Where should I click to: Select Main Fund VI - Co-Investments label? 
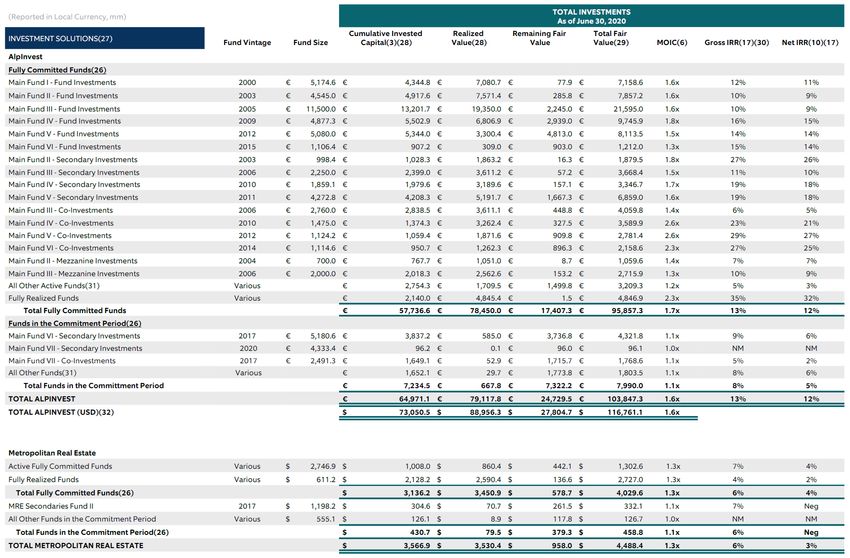point(61,248)
